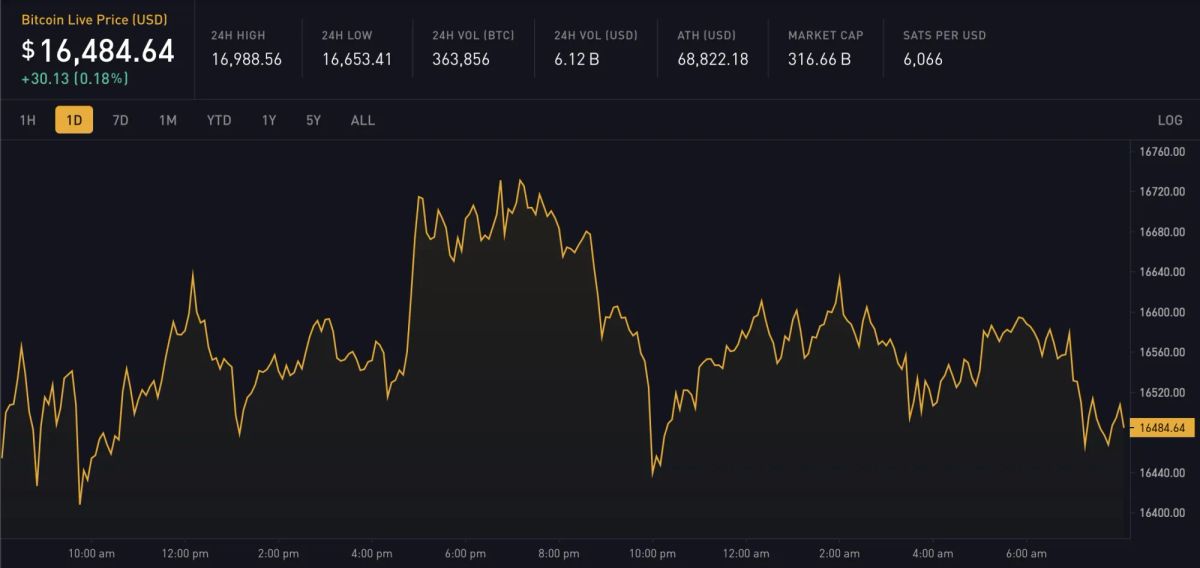Click the 4:00 pm time axis label
The width and height of the screenshot is (1200, 568).
point(372,553)
